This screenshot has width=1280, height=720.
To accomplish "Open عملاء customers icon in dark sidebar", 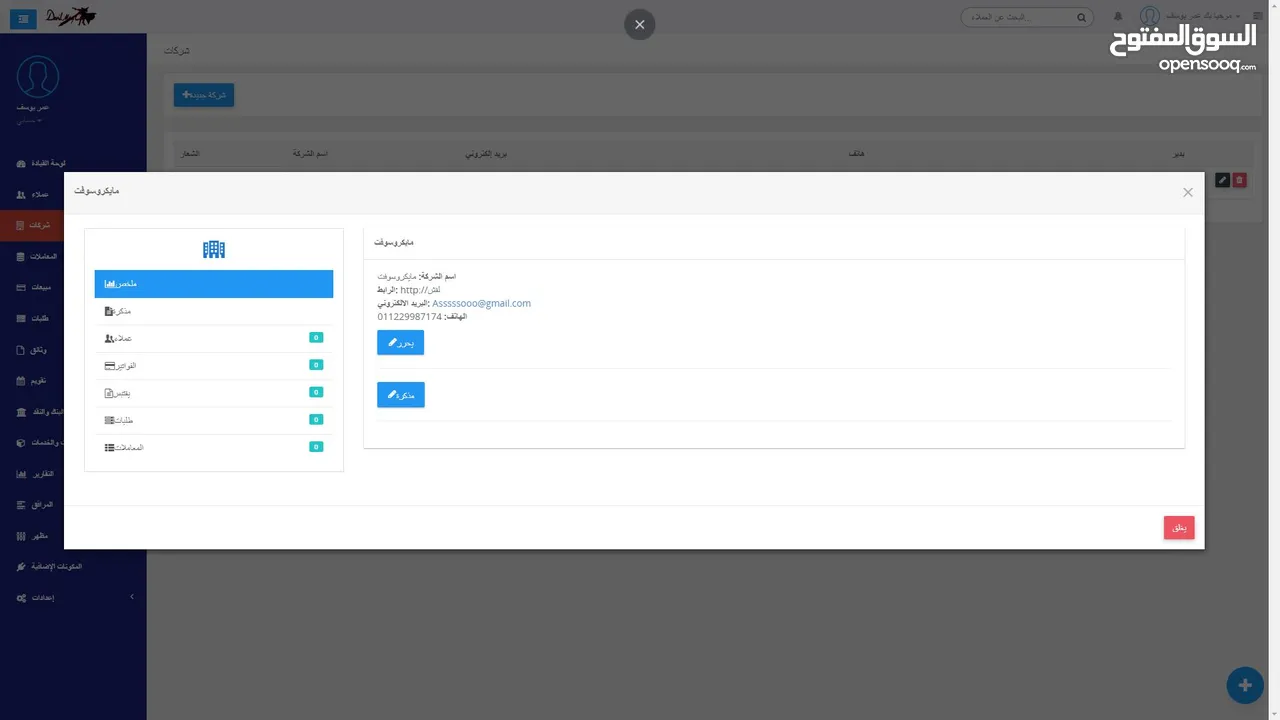I will point(22,194).
